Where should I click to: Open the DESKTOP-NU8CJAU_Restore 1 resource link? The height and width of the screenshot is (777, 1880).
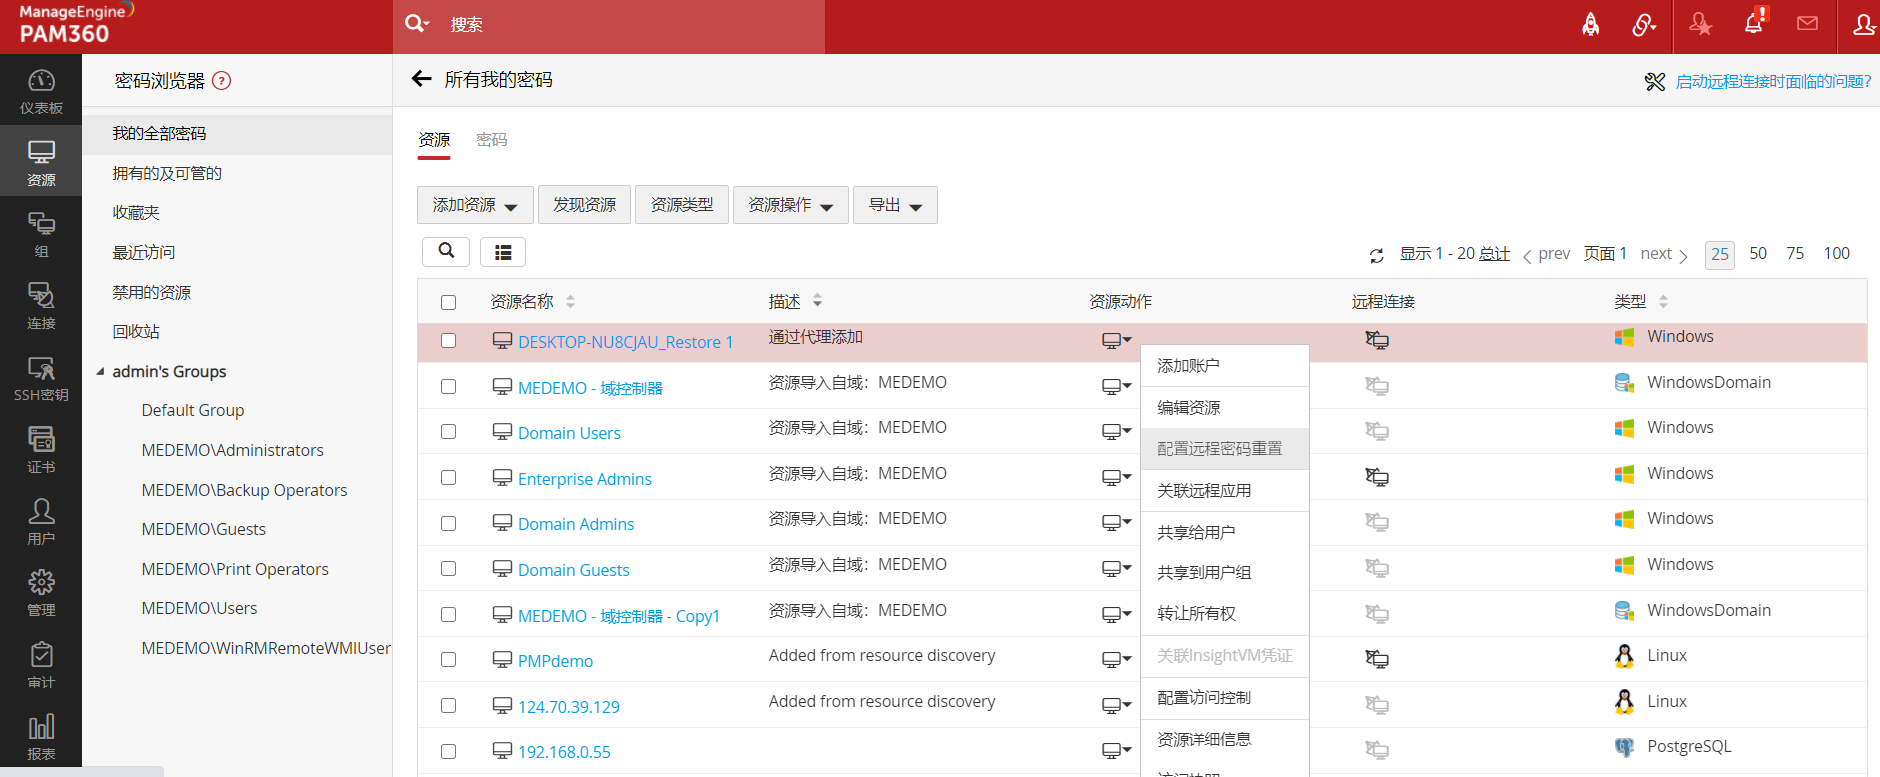click(x=625, y=342)
